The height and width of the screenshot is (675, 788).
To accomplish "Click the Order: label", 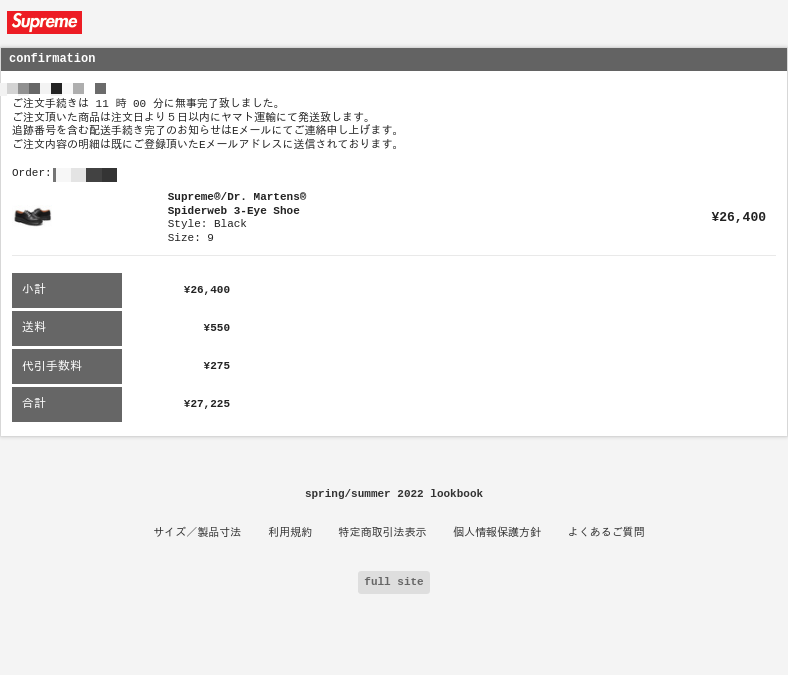I will (31, 173).
